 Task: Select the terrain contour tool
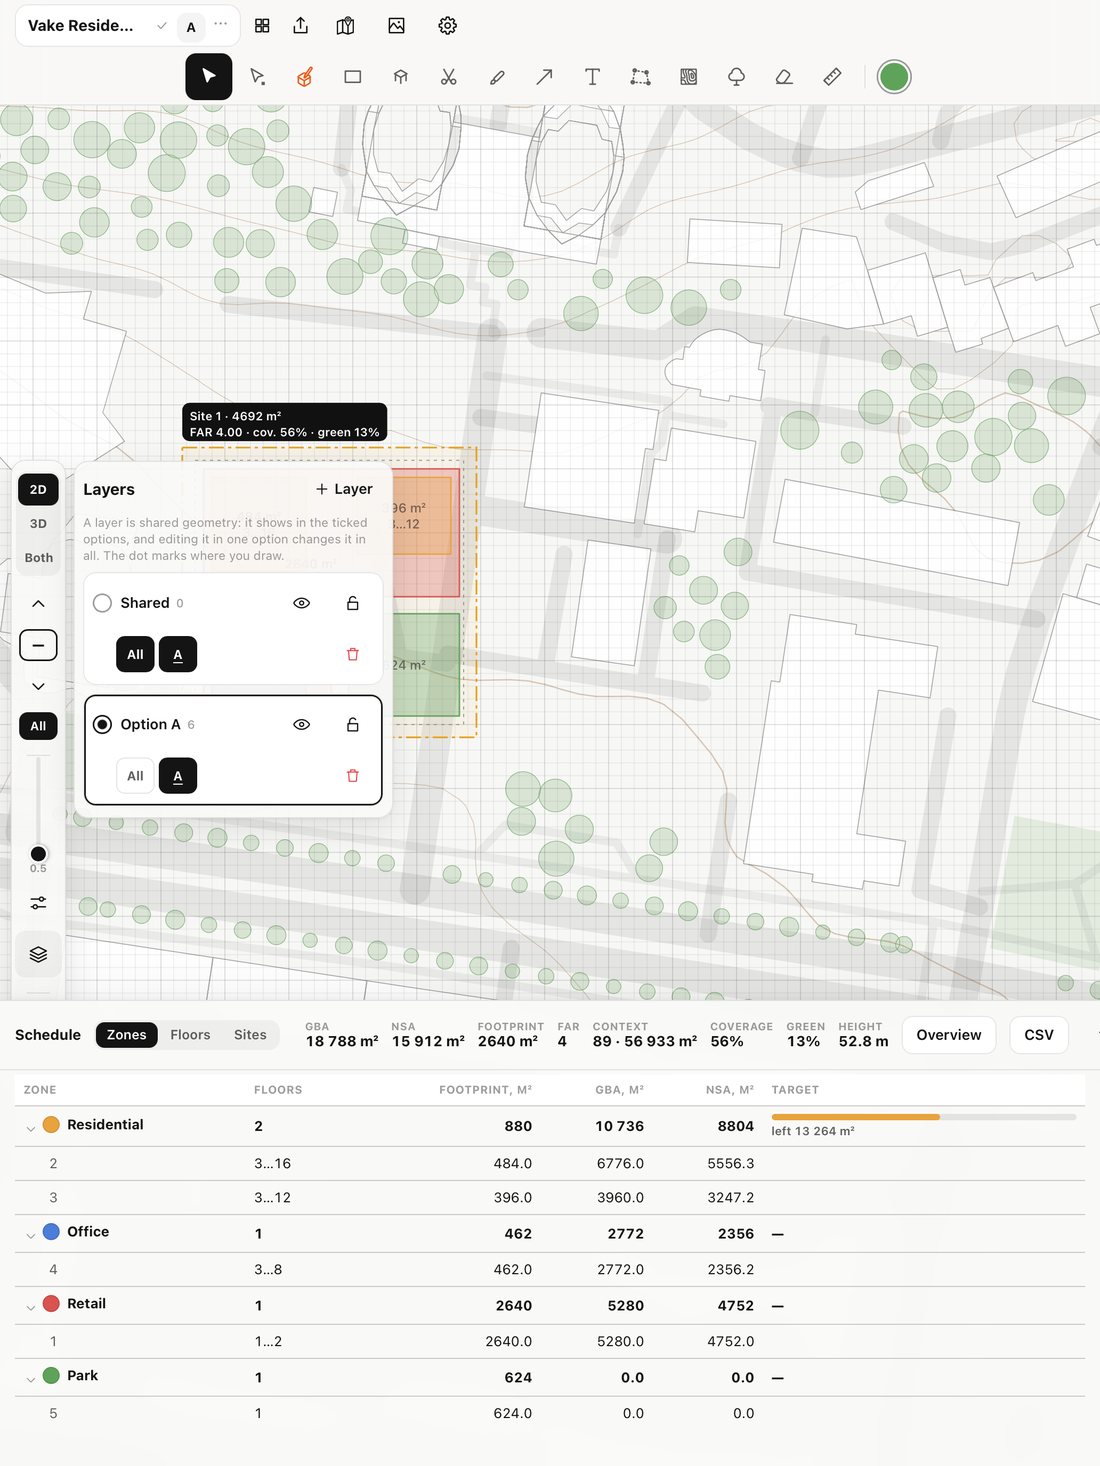[689, 77]
